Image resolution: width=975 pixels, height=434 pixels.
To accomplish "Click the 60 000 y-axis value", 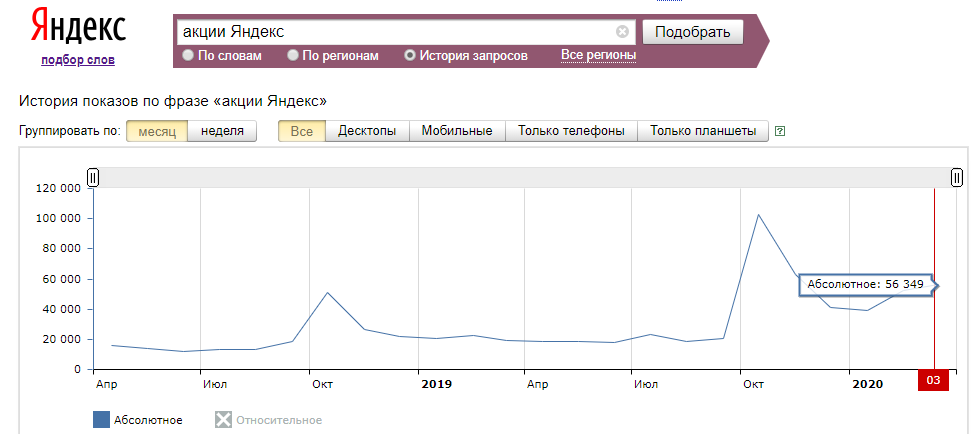I will 62,279.
